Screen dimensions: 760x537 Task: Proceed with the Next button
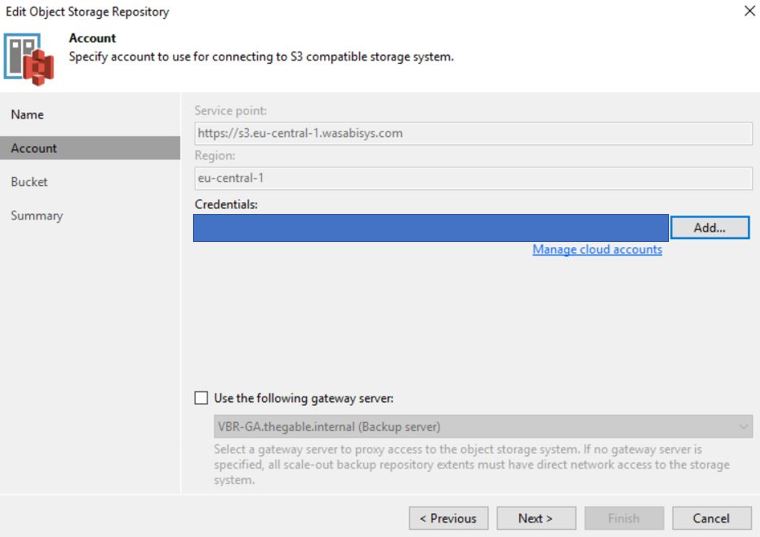click(x=536, y=518)
